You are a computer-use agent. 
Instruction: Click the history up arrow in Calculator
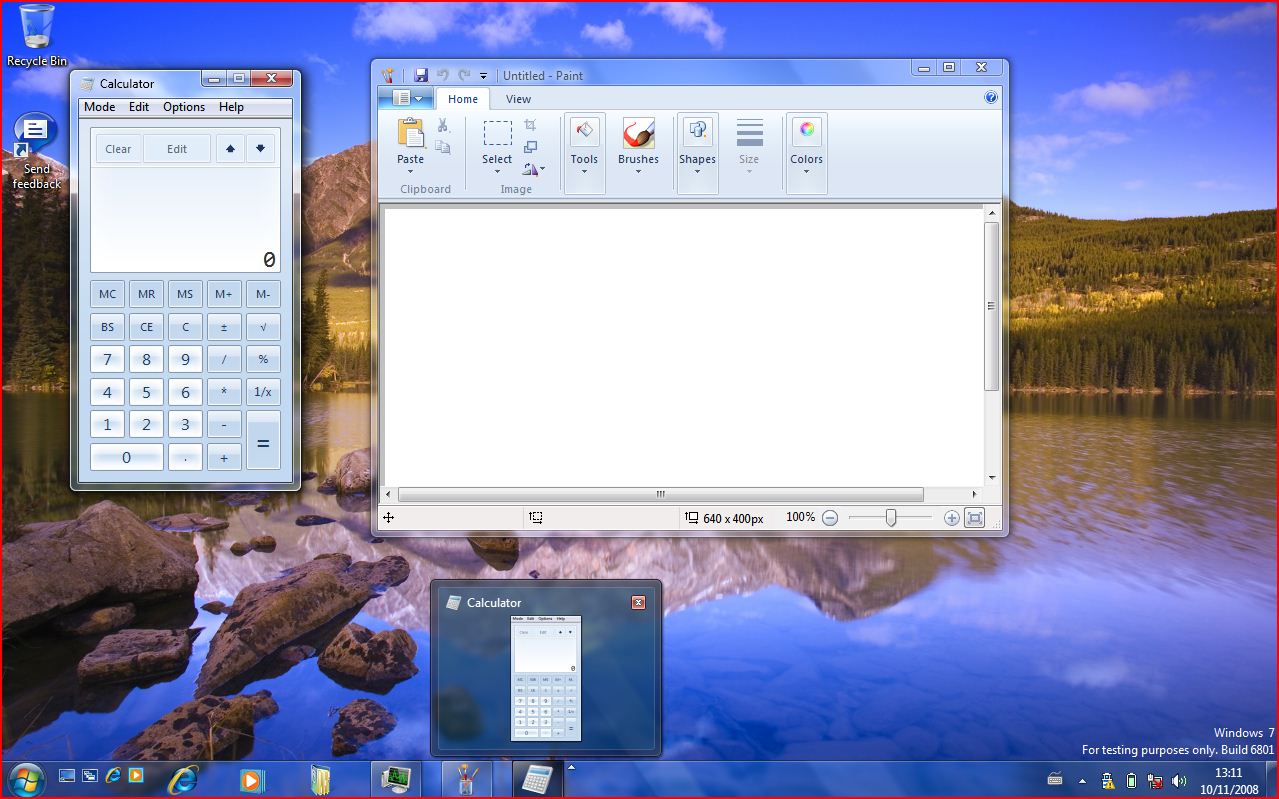(x=230, y=149)
